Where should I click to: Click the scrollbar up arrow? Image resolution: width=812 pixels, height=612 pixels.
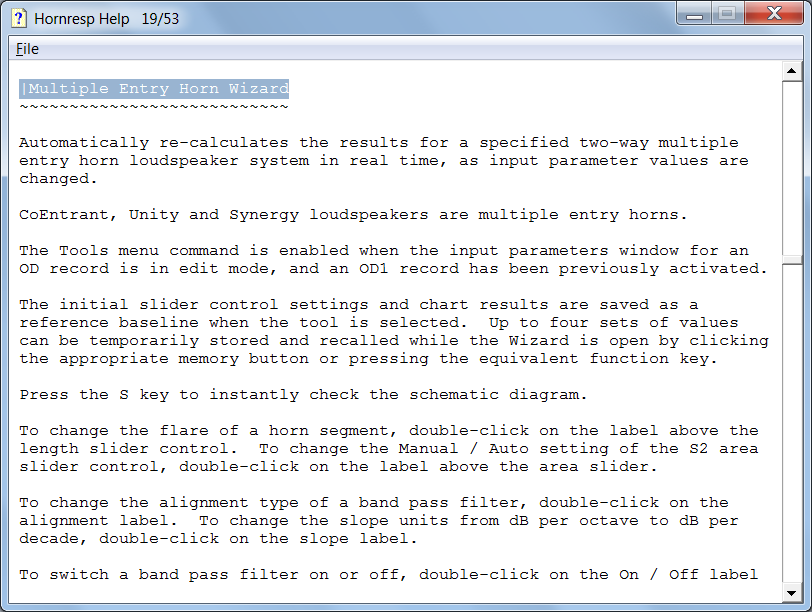[791, 70]
